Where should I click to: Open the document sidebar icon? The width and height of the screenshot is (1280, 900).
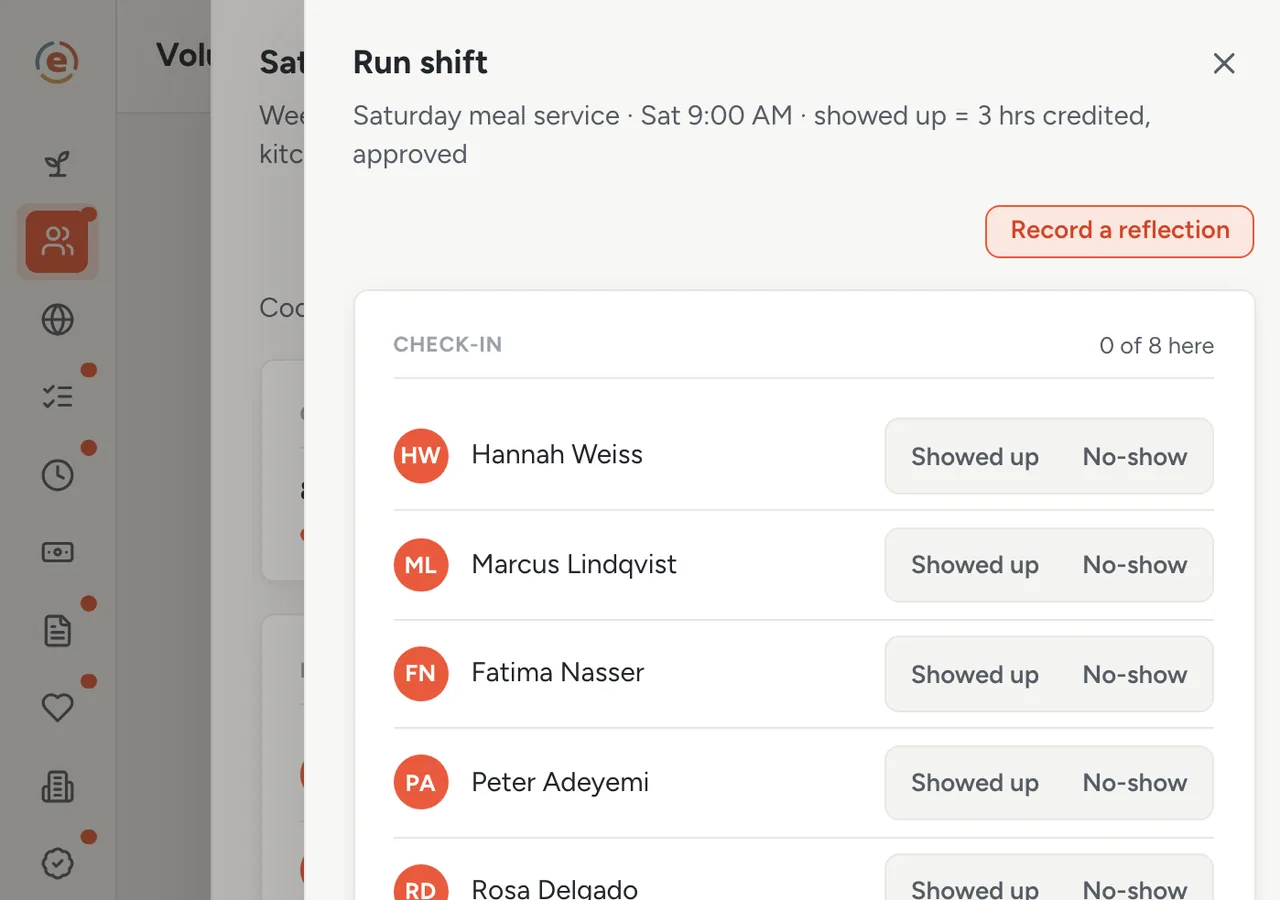pyautogui.click(x=57, y=630)
